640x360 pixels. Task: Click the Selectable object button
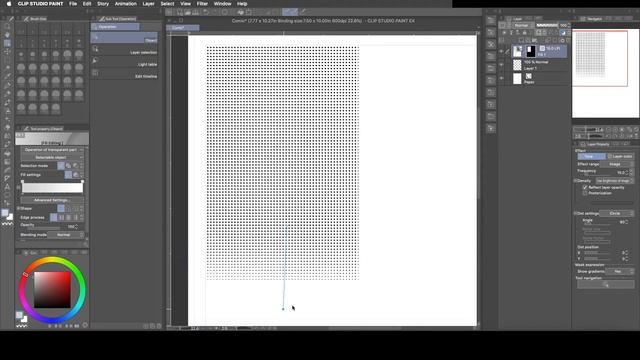pos(51,158)
